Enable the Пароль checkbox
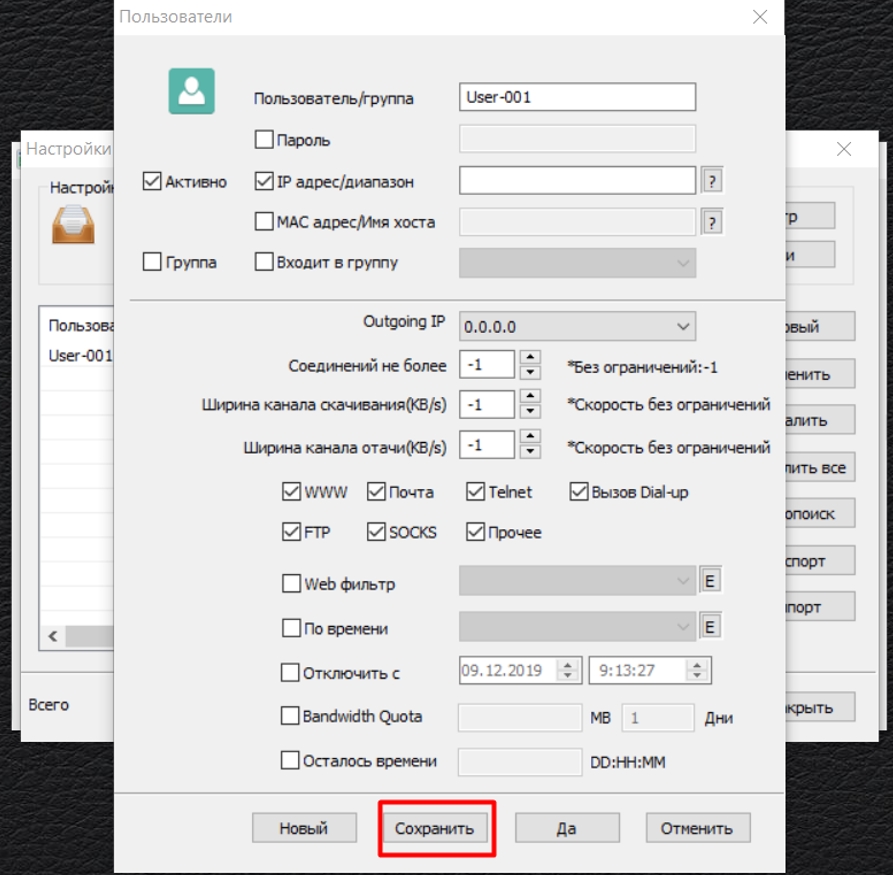The image size is (893, 875). pyautogui.click(x=264, y=139)
